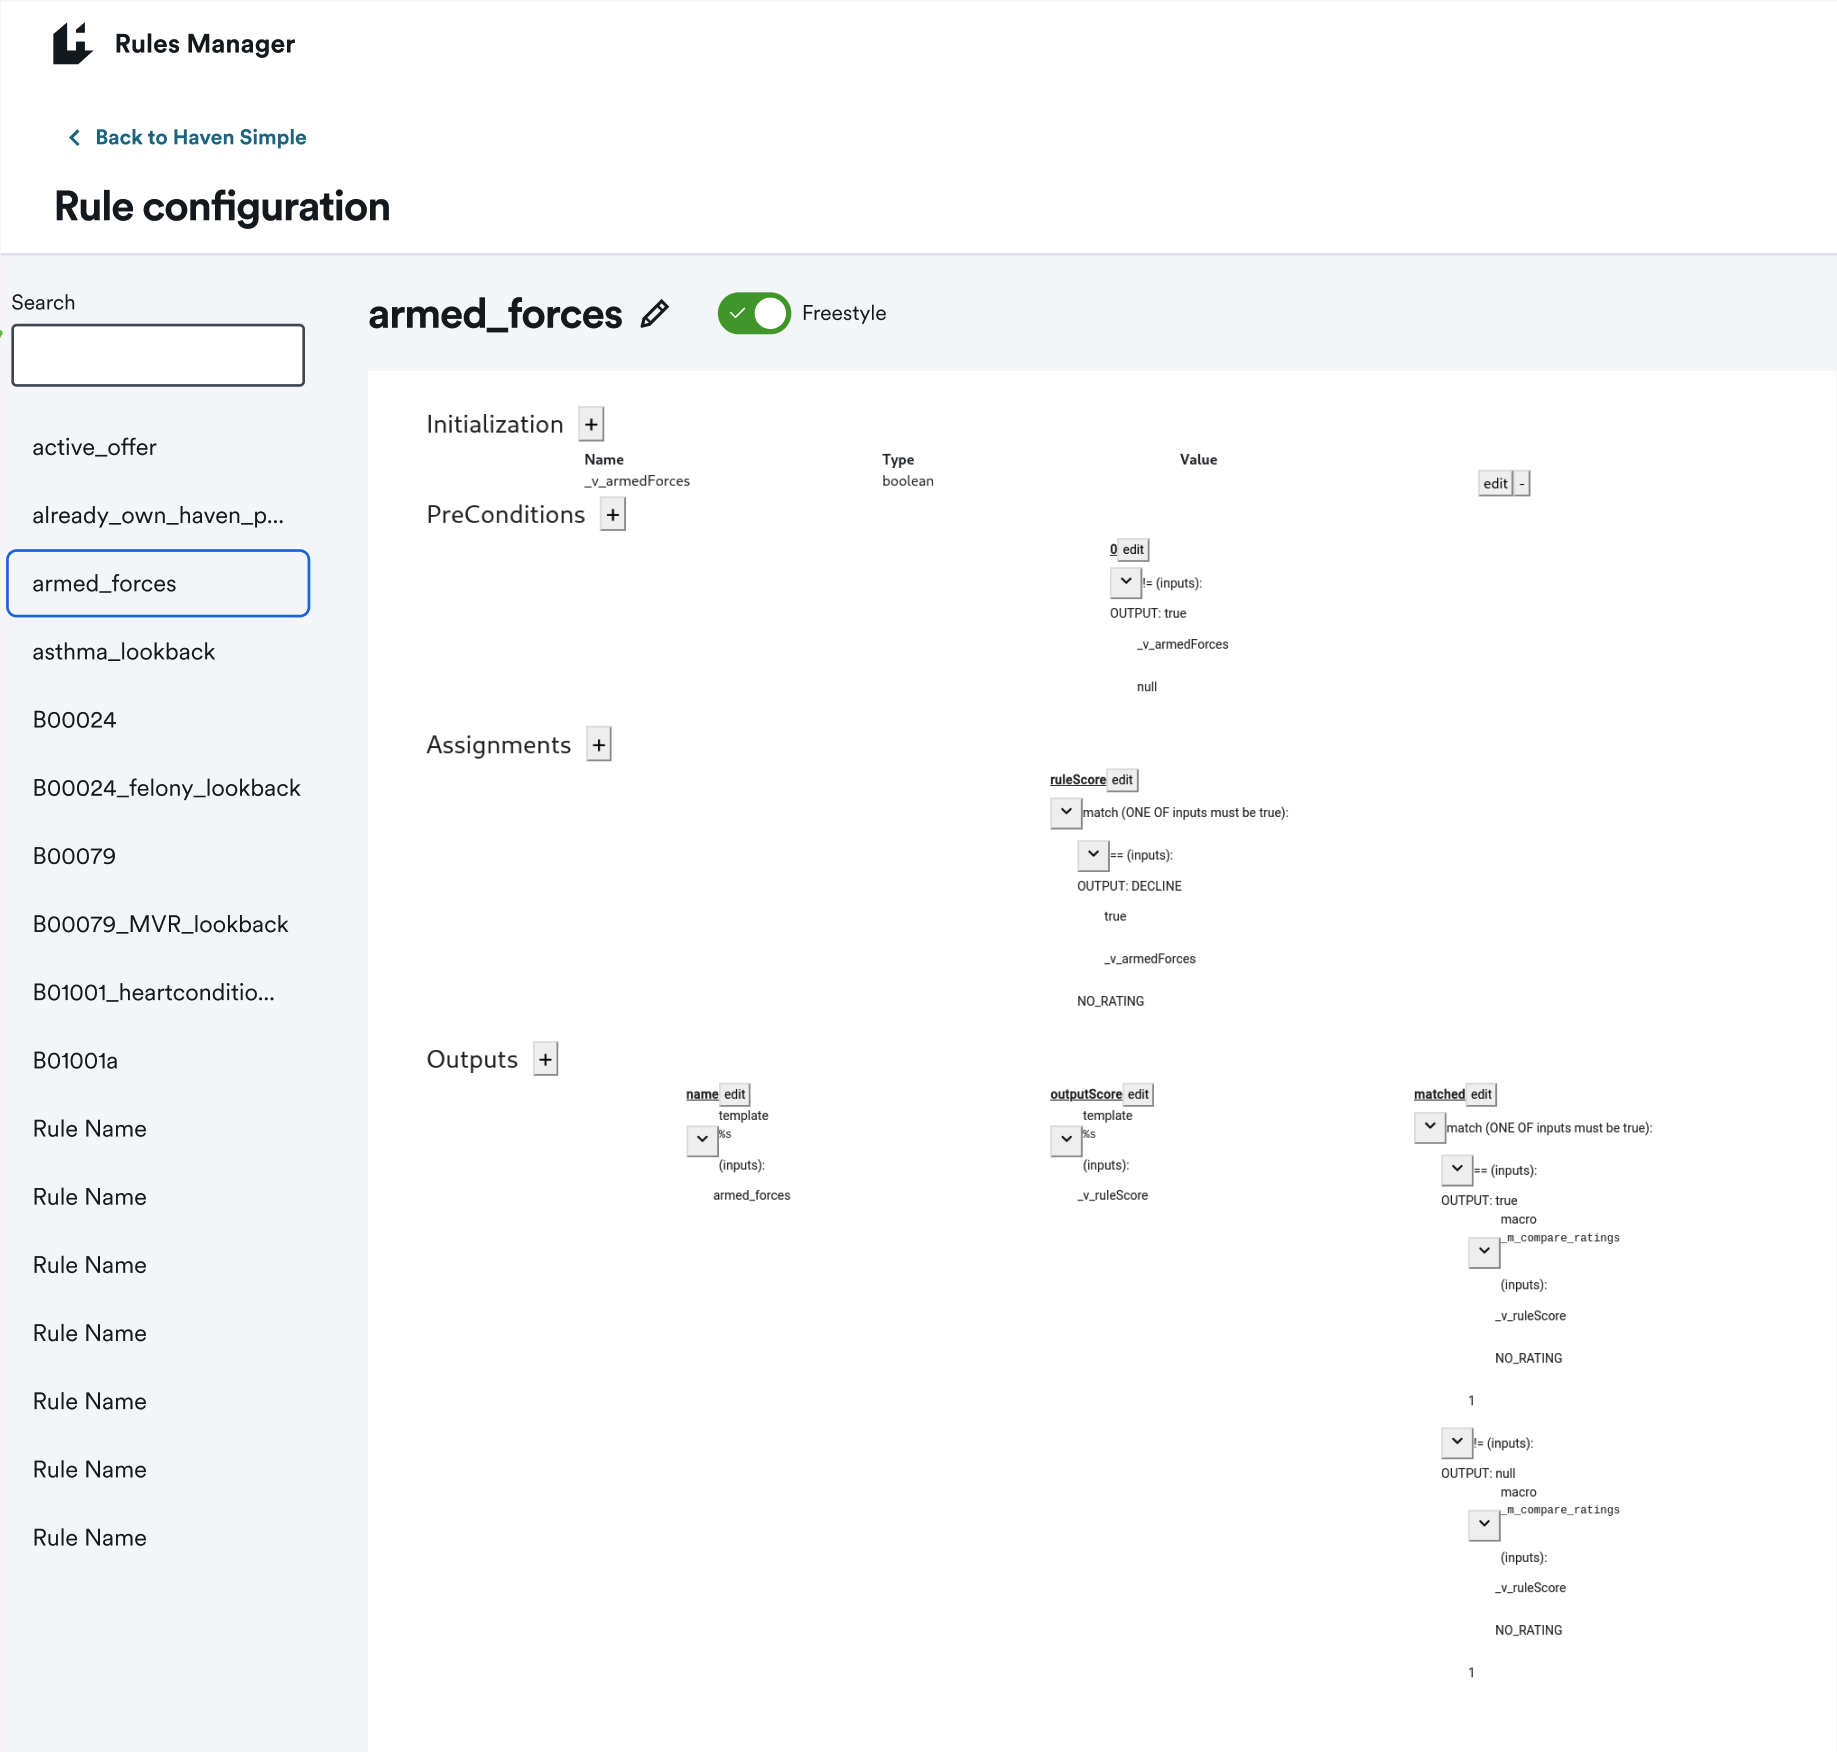1837x1752 pixels.
Task: Open the PreConditions != operator dropdown
Action: (1125, 582)
